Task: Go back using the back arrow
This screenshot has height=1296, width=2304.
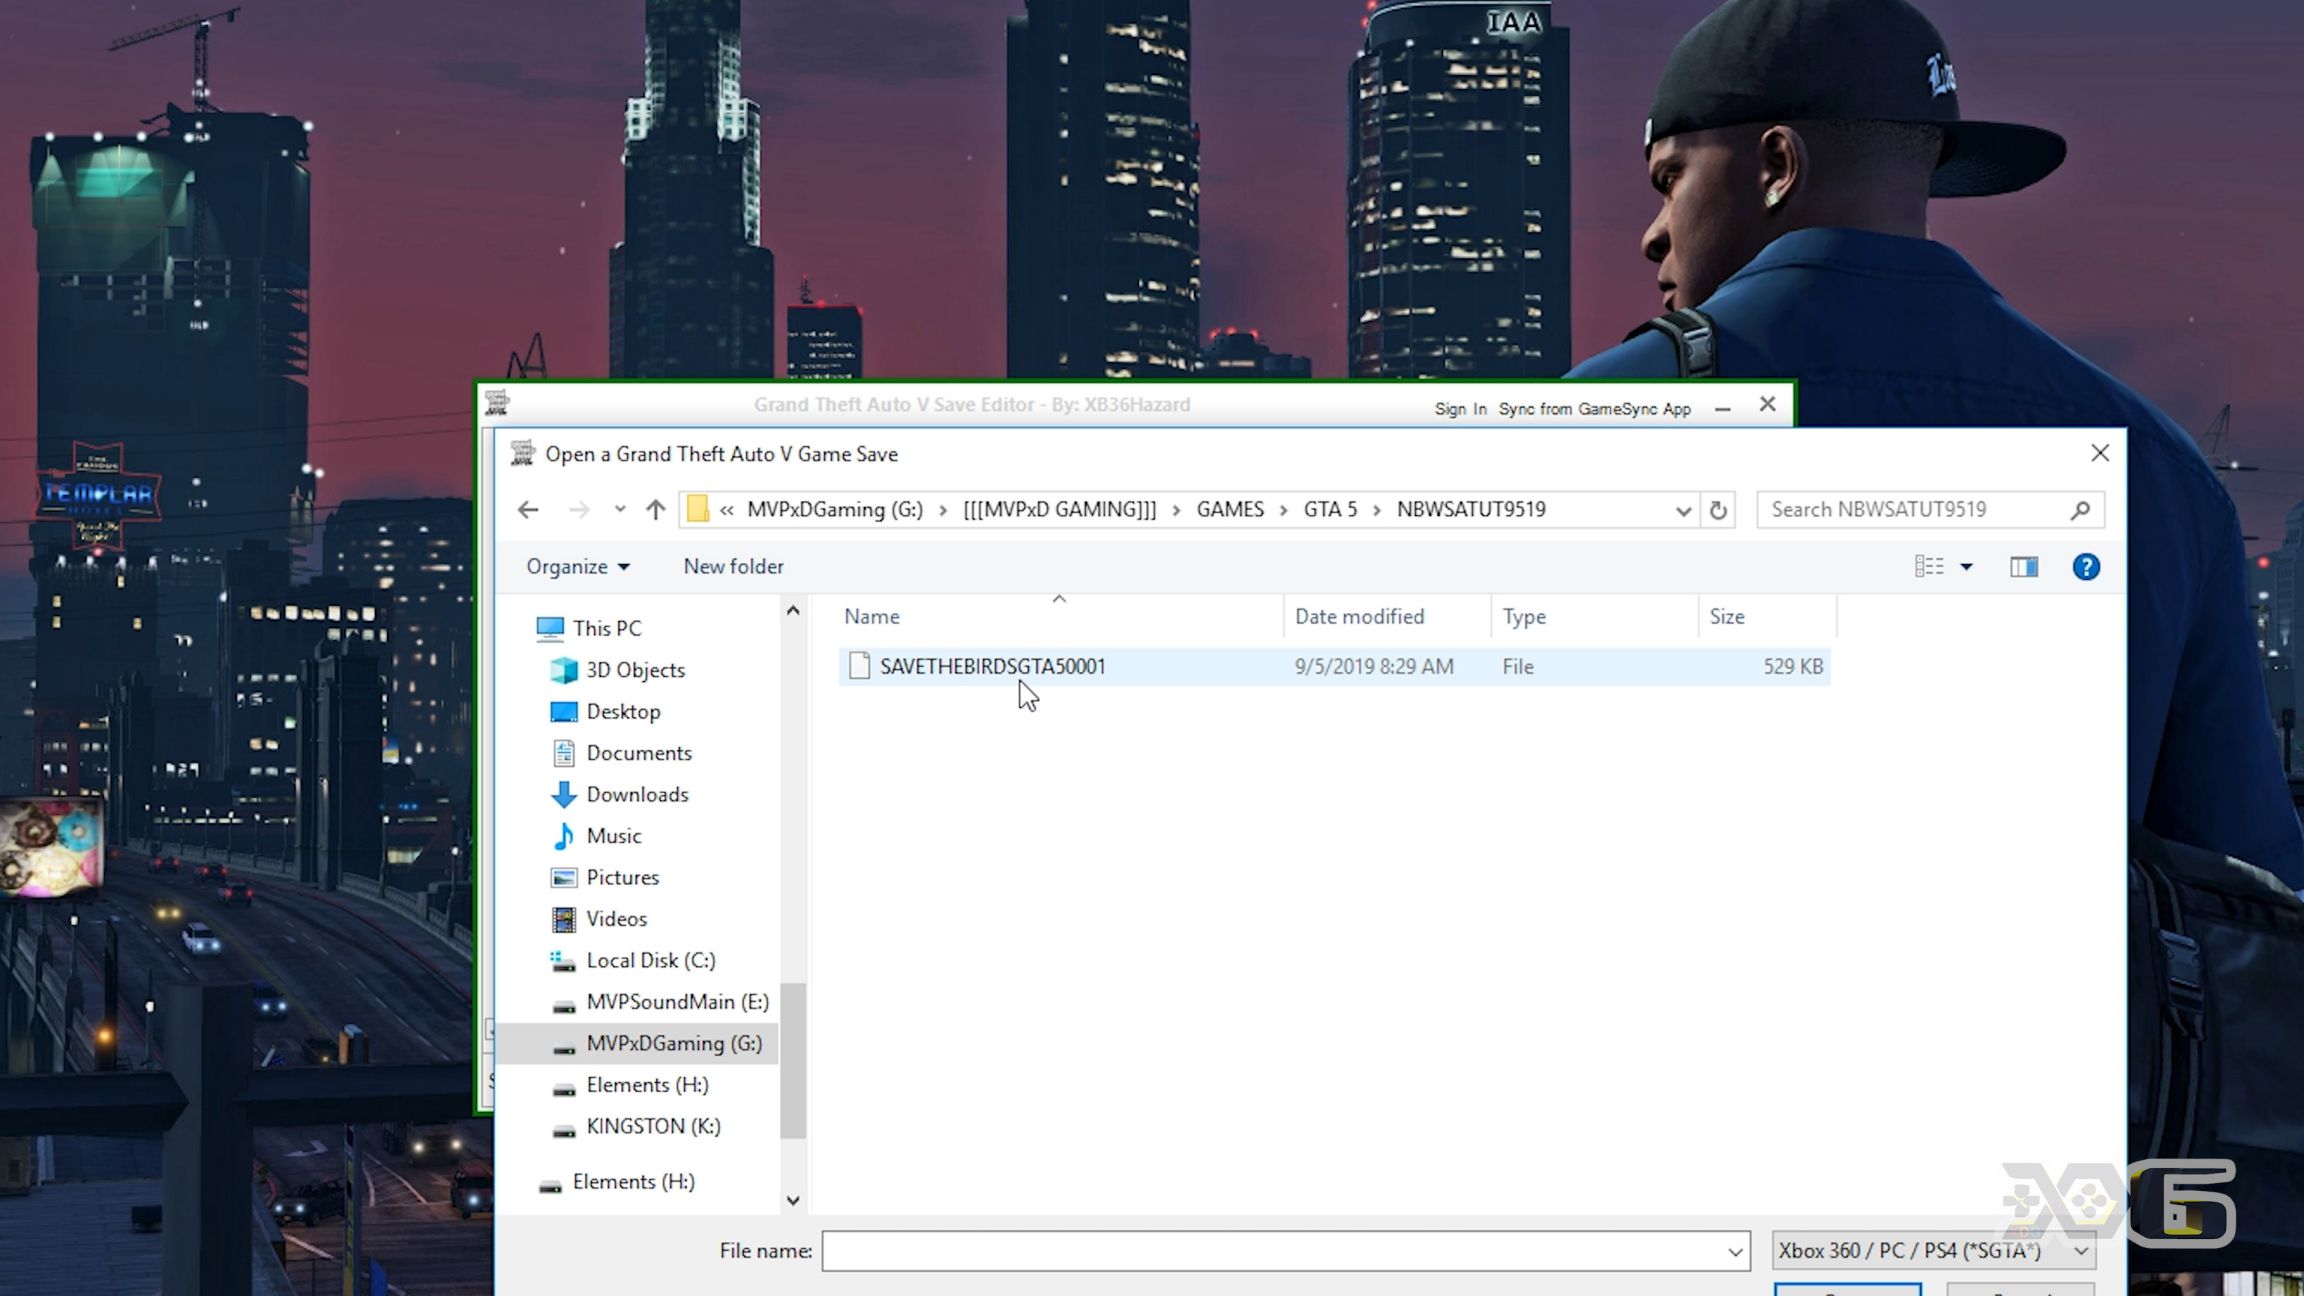Action: click(528, 510)
